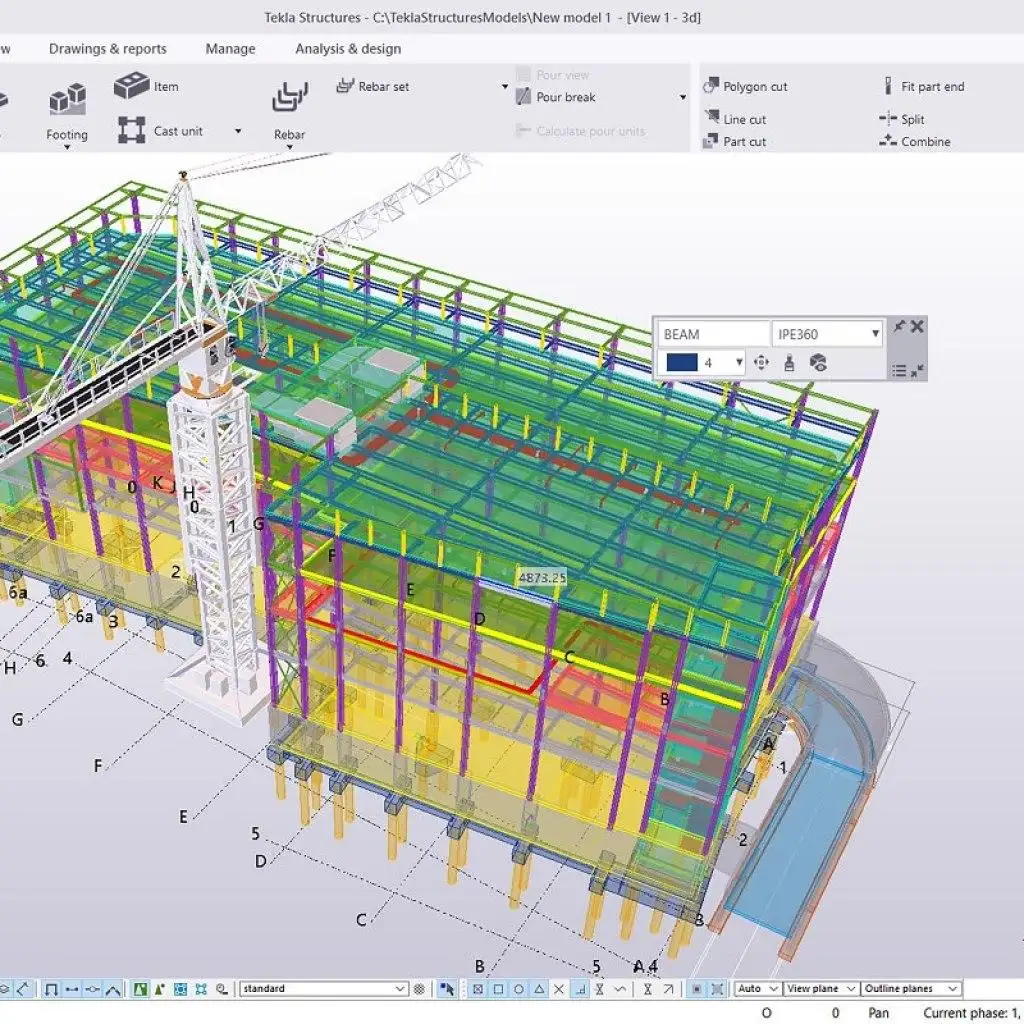
Task: Click the line-with-endpoints icon in bottom toolbar
Action: click(x=72, y=989)
